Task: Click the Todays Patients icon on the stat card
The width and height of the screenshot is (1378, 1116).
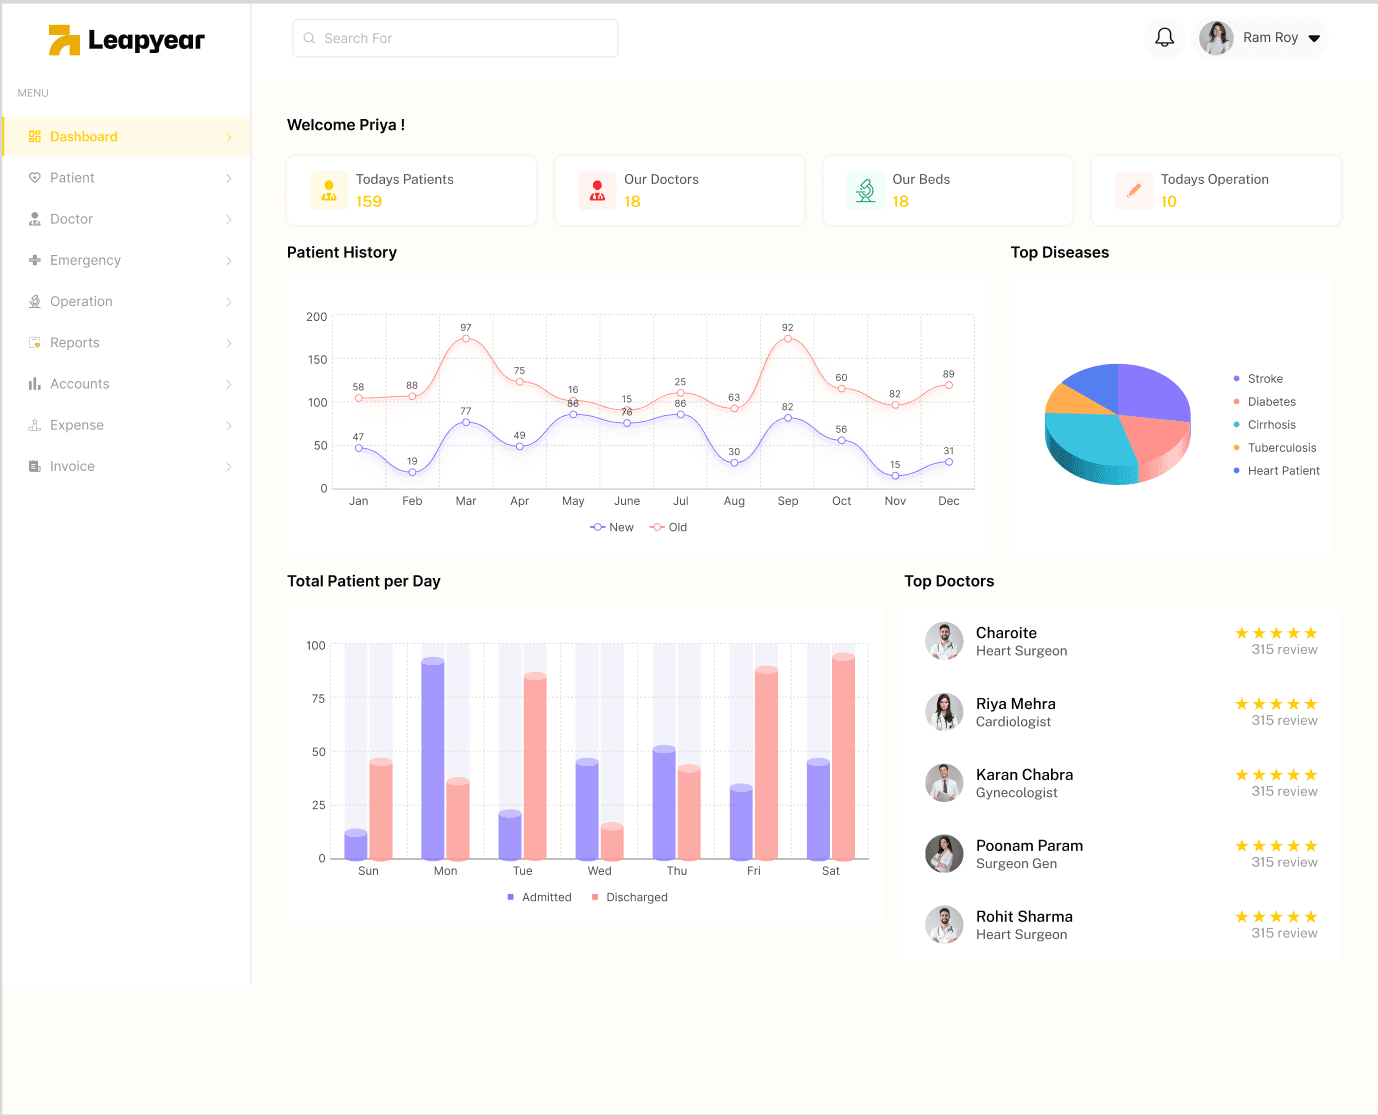Action: click(328, 190)
